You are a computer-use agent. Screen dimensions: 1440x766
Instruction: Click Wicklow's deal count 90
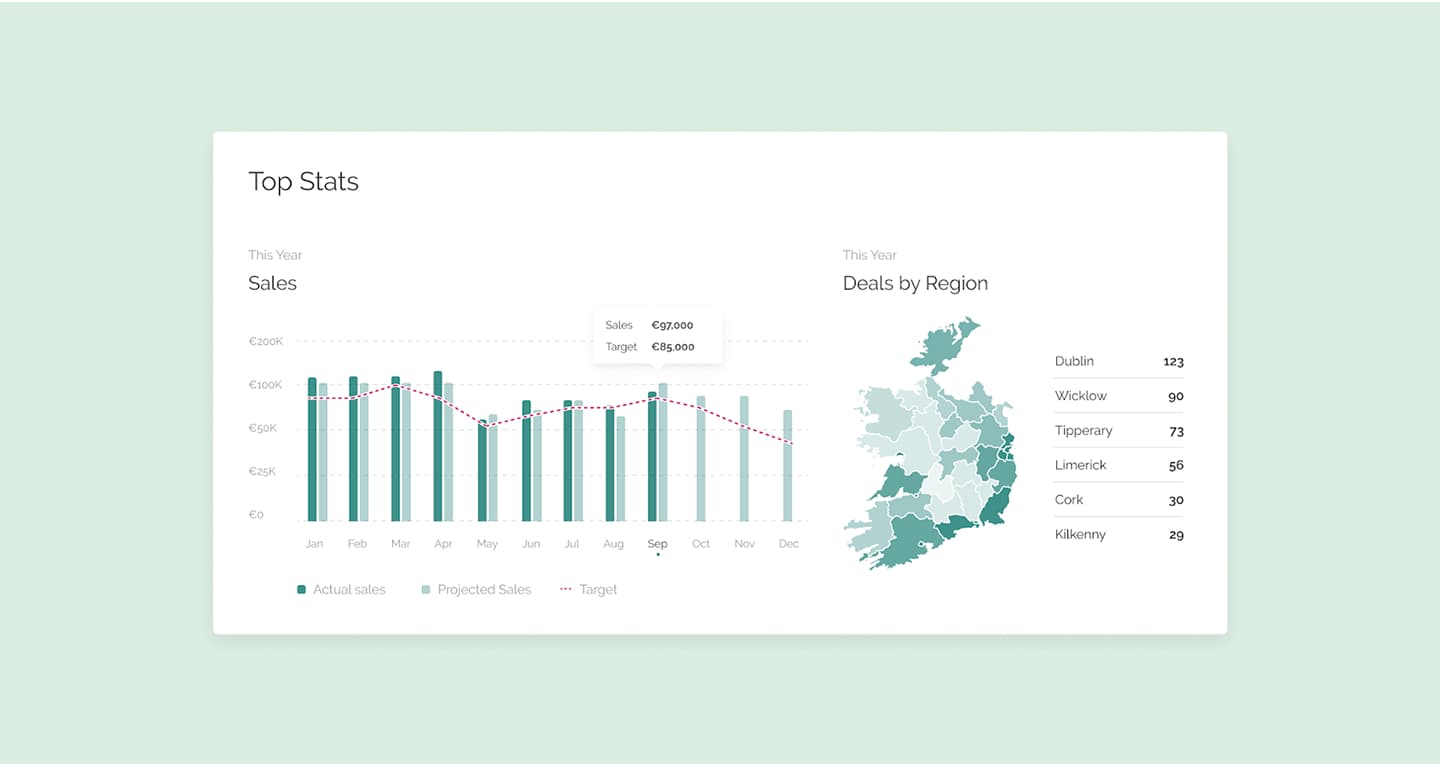(x=1175, y=396)
